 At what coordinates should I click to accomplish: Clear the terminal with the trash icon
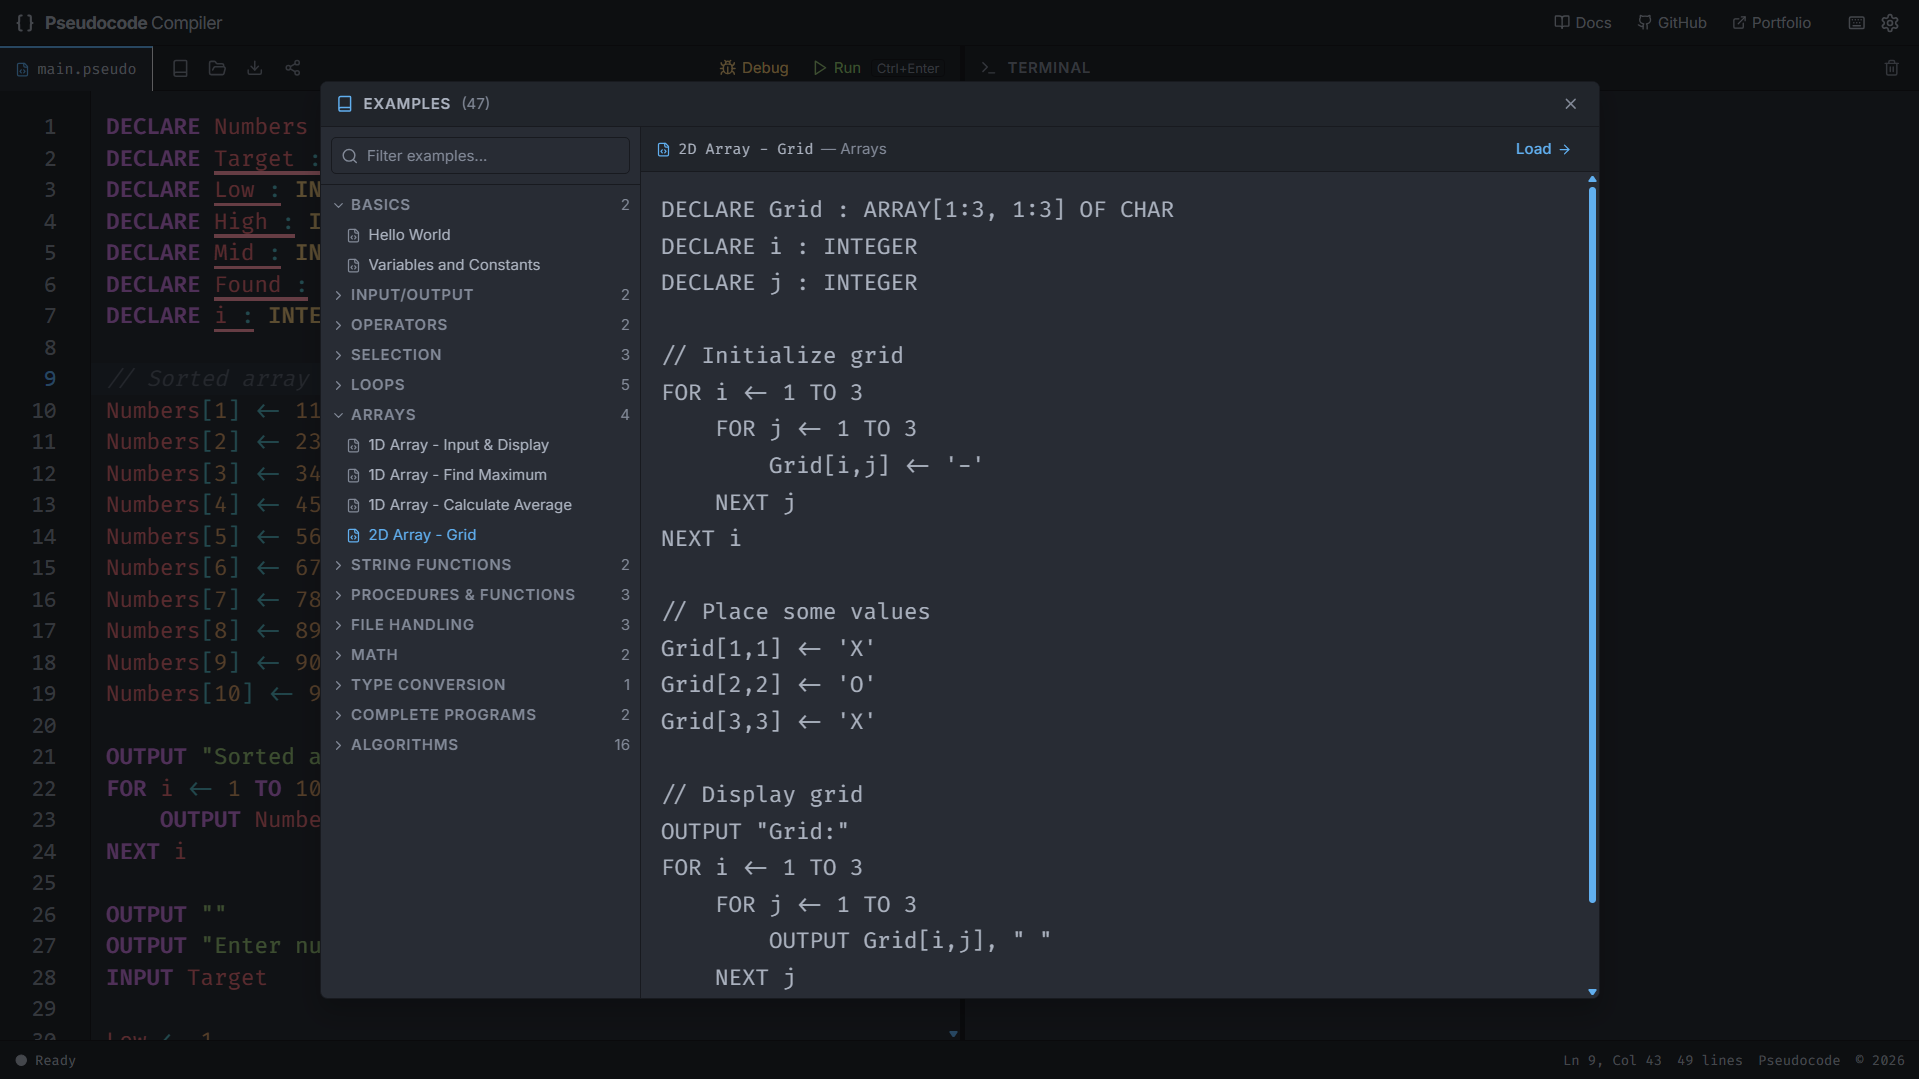(1892, 68)
